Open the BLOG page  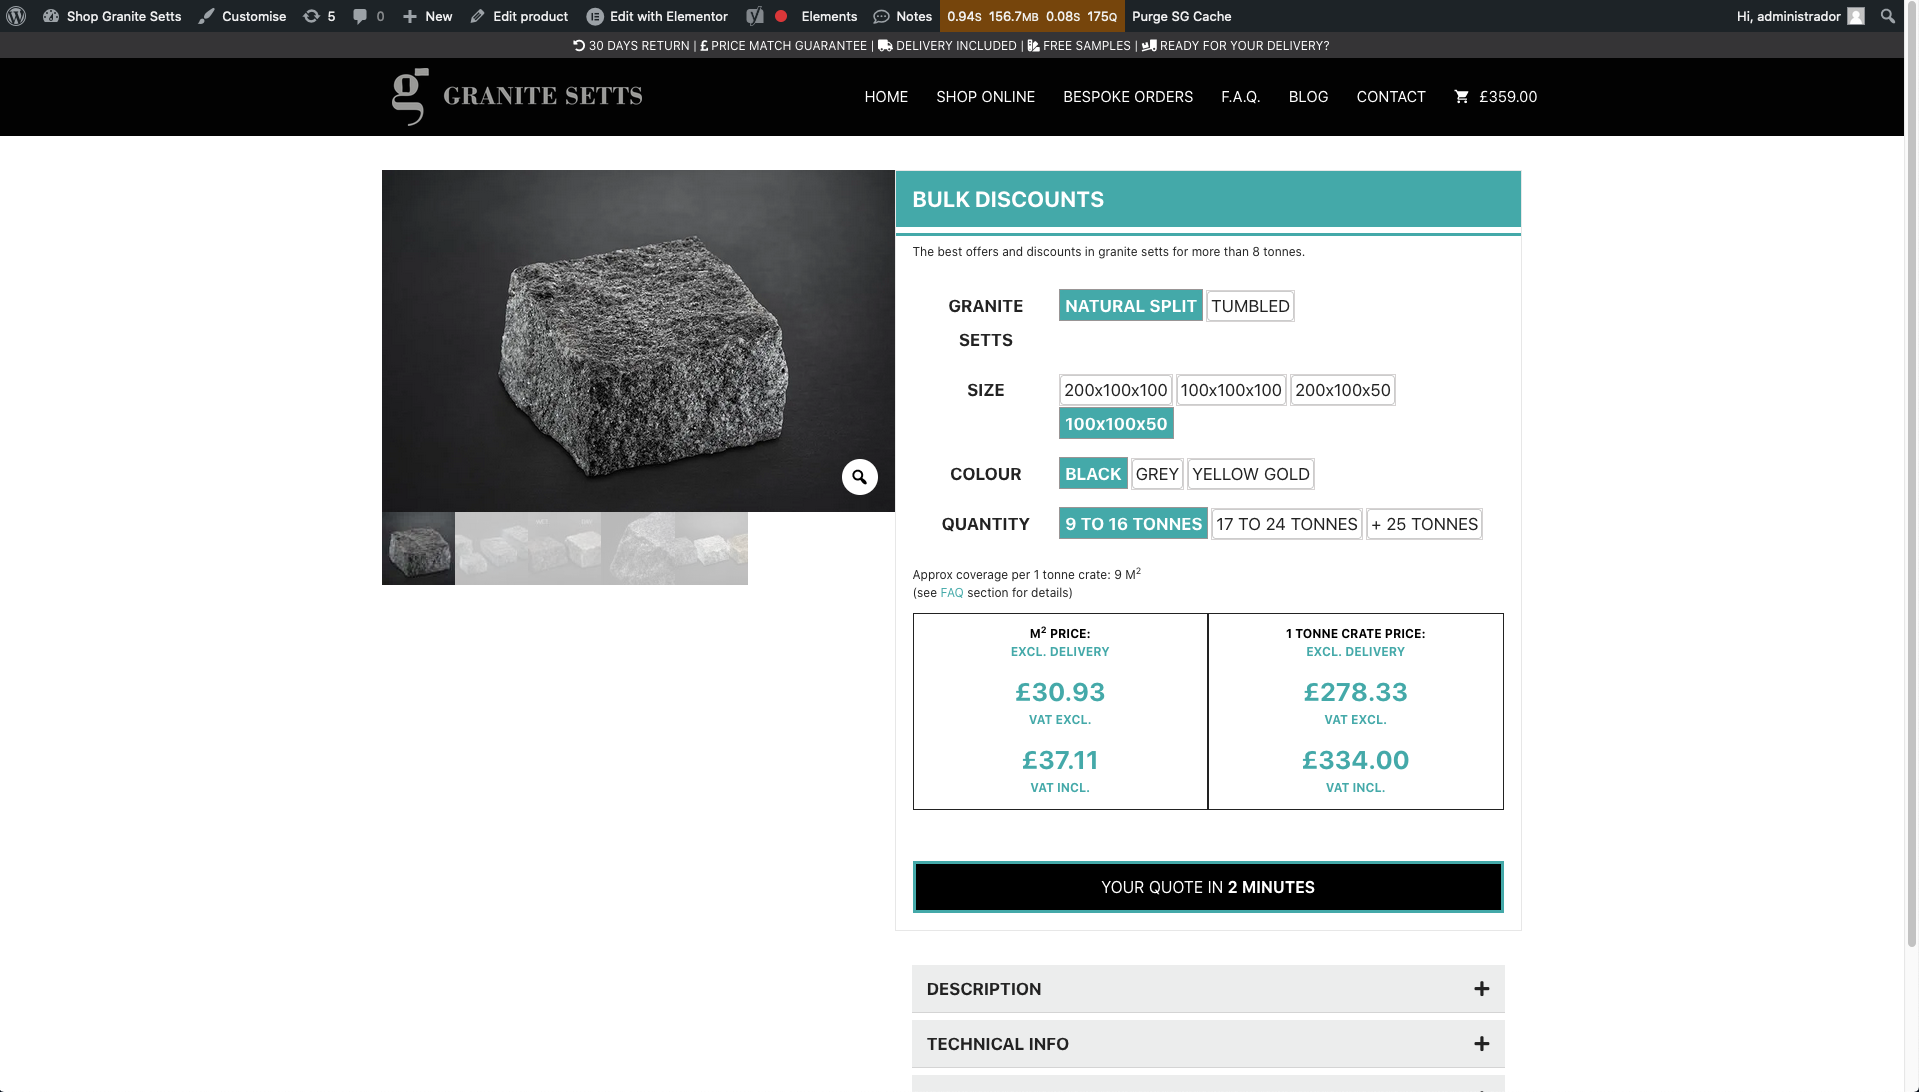pyautogui.click(x=1308, y=97)
